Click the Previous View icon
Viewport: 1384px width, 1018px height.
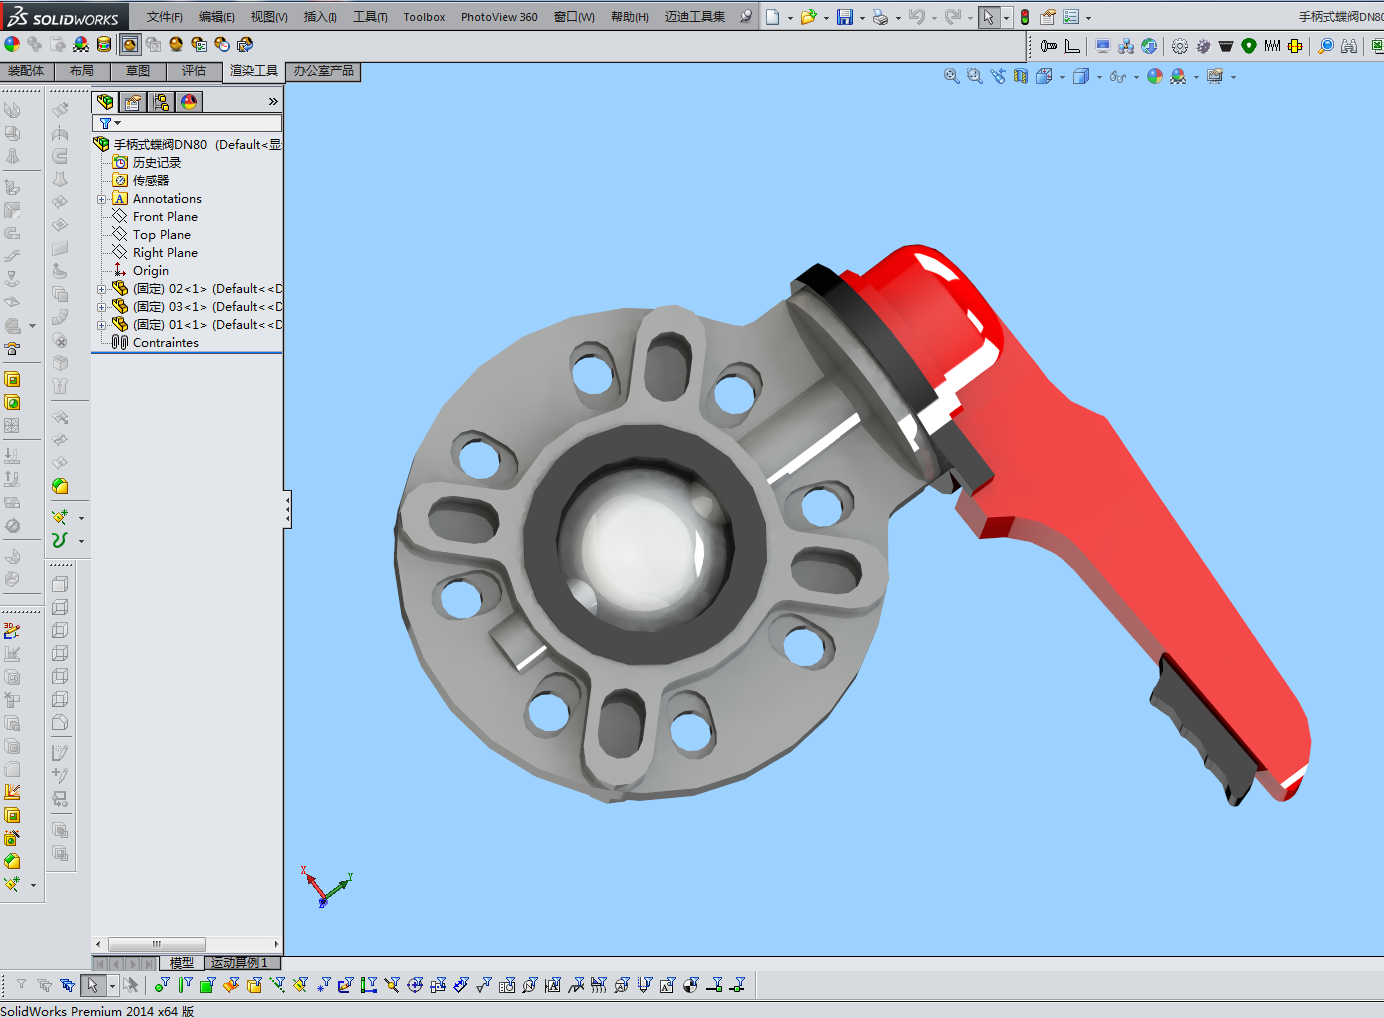pyautogui.click(x=998, y=76)
